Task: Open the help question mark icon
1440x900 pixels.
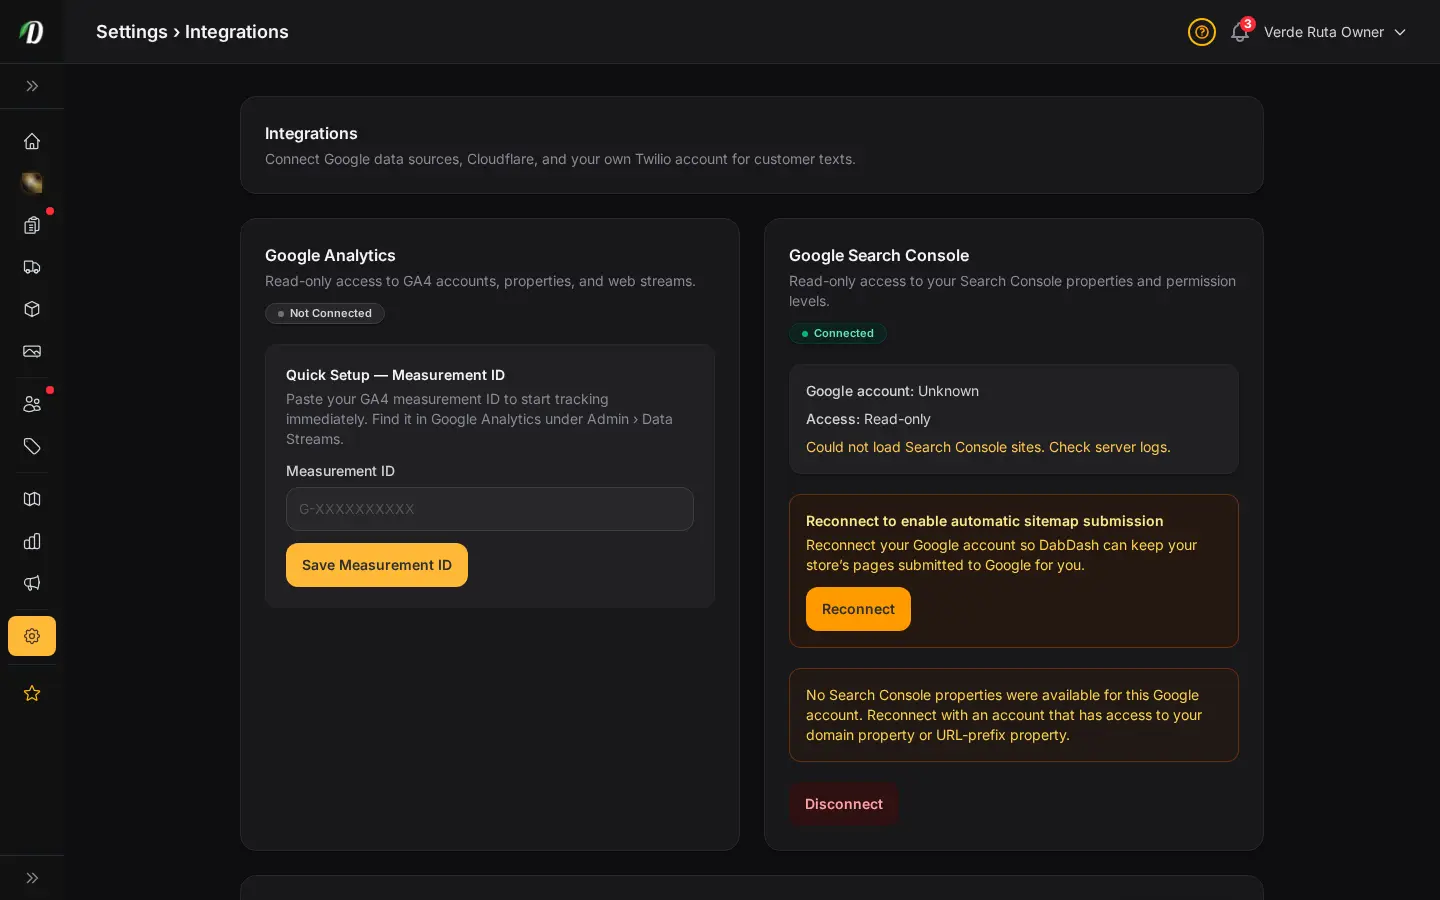Action: pos(1202,32)
